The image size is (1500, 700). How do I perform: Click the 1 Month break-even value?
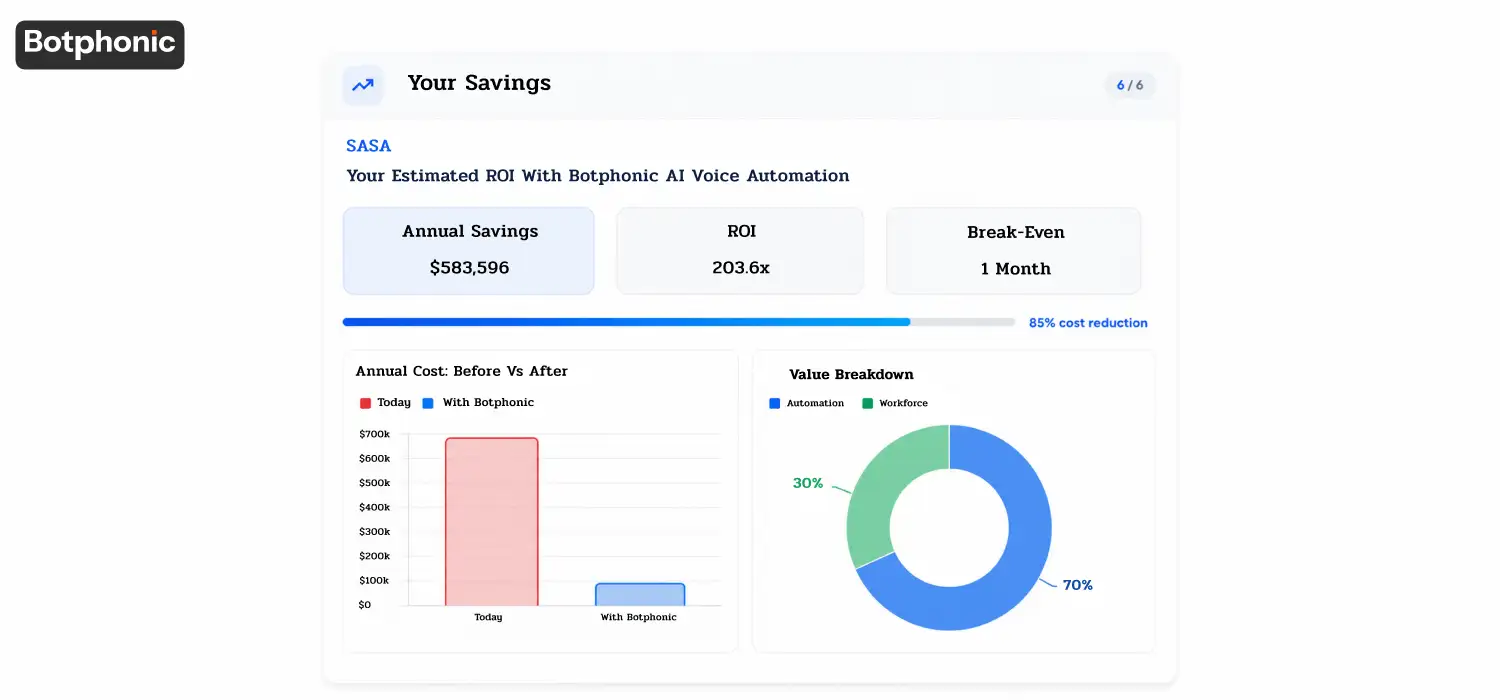[x=1015, y=269]
